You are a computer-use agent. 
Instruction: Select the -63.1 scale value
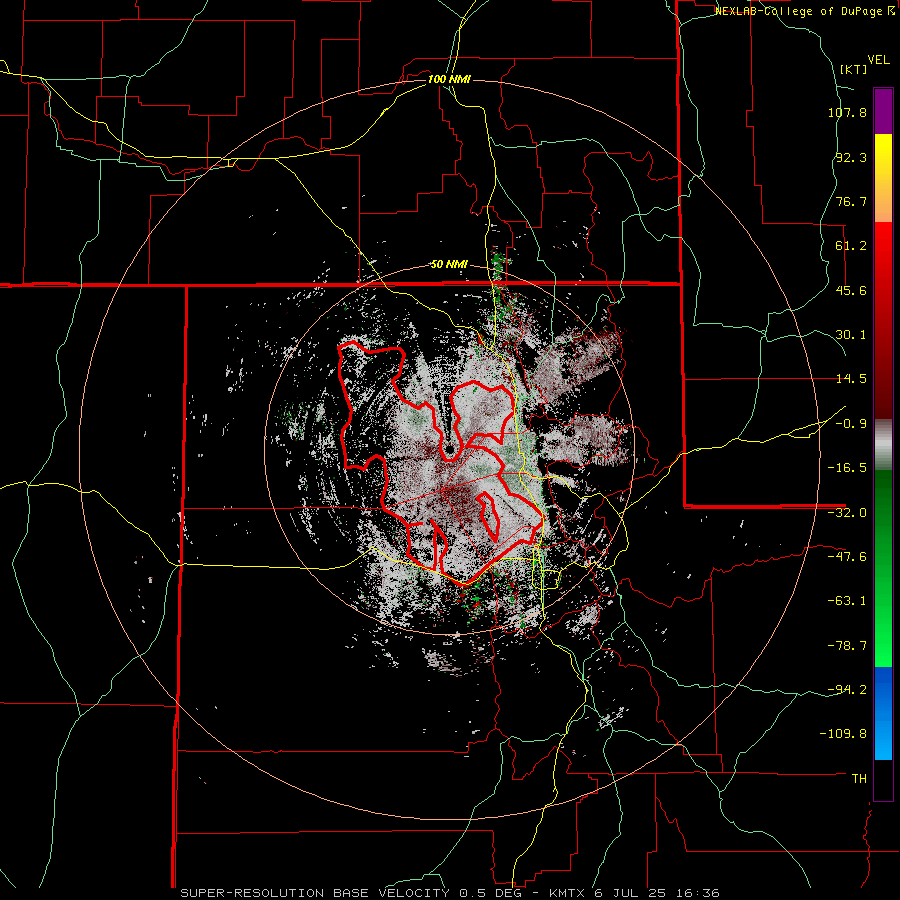click(x=847, y=601)
